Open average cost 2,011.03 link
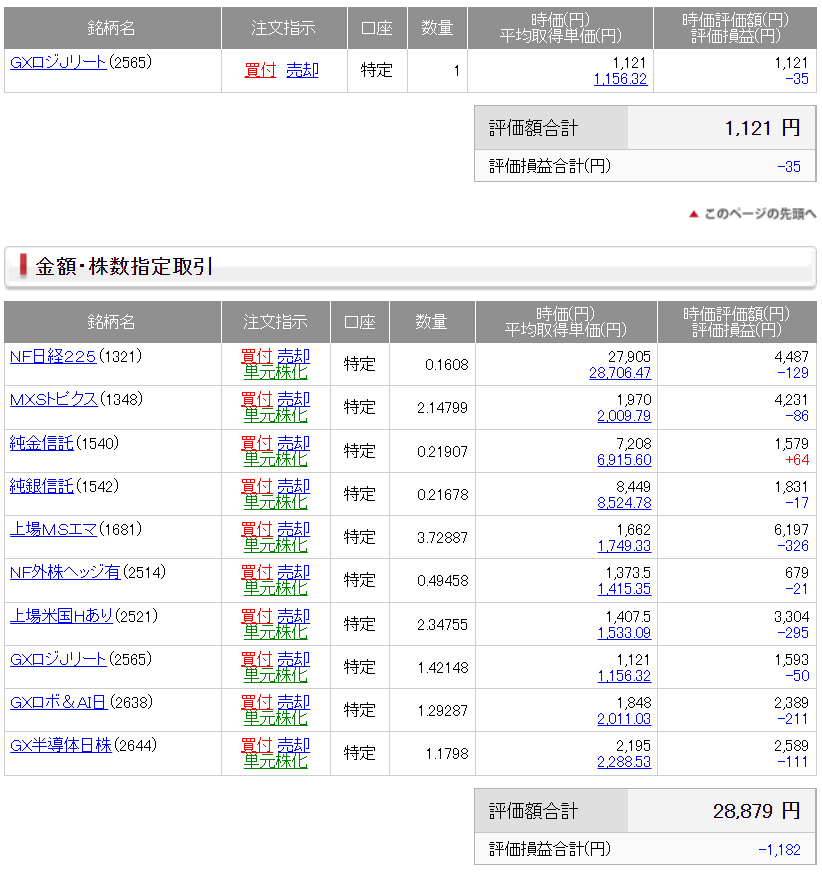The image size is (822, 875). click(624, 719)
